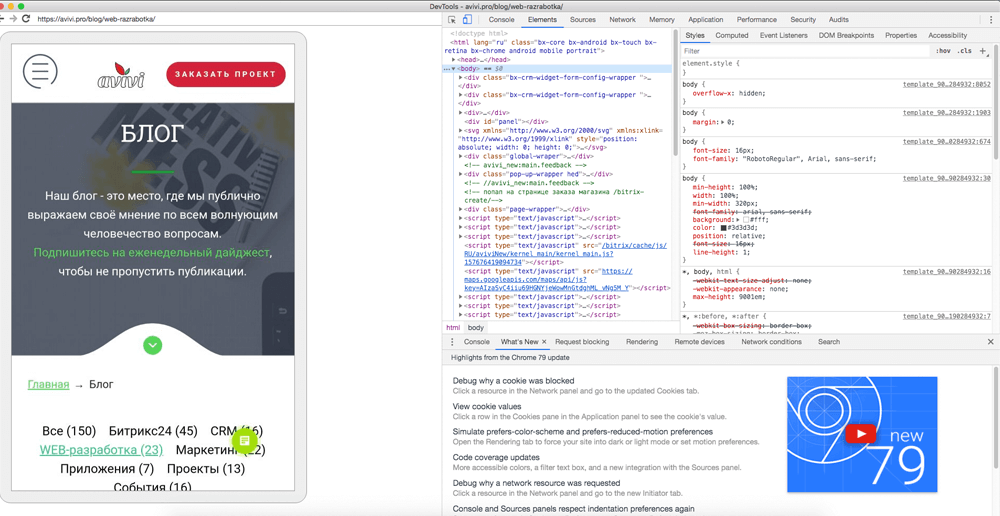The image size is (1000, 516).
Task: Click the ЗАКАЗАТЬ ПРОЕКТ button
Action: pyautogui.click(x=226, y=75)
